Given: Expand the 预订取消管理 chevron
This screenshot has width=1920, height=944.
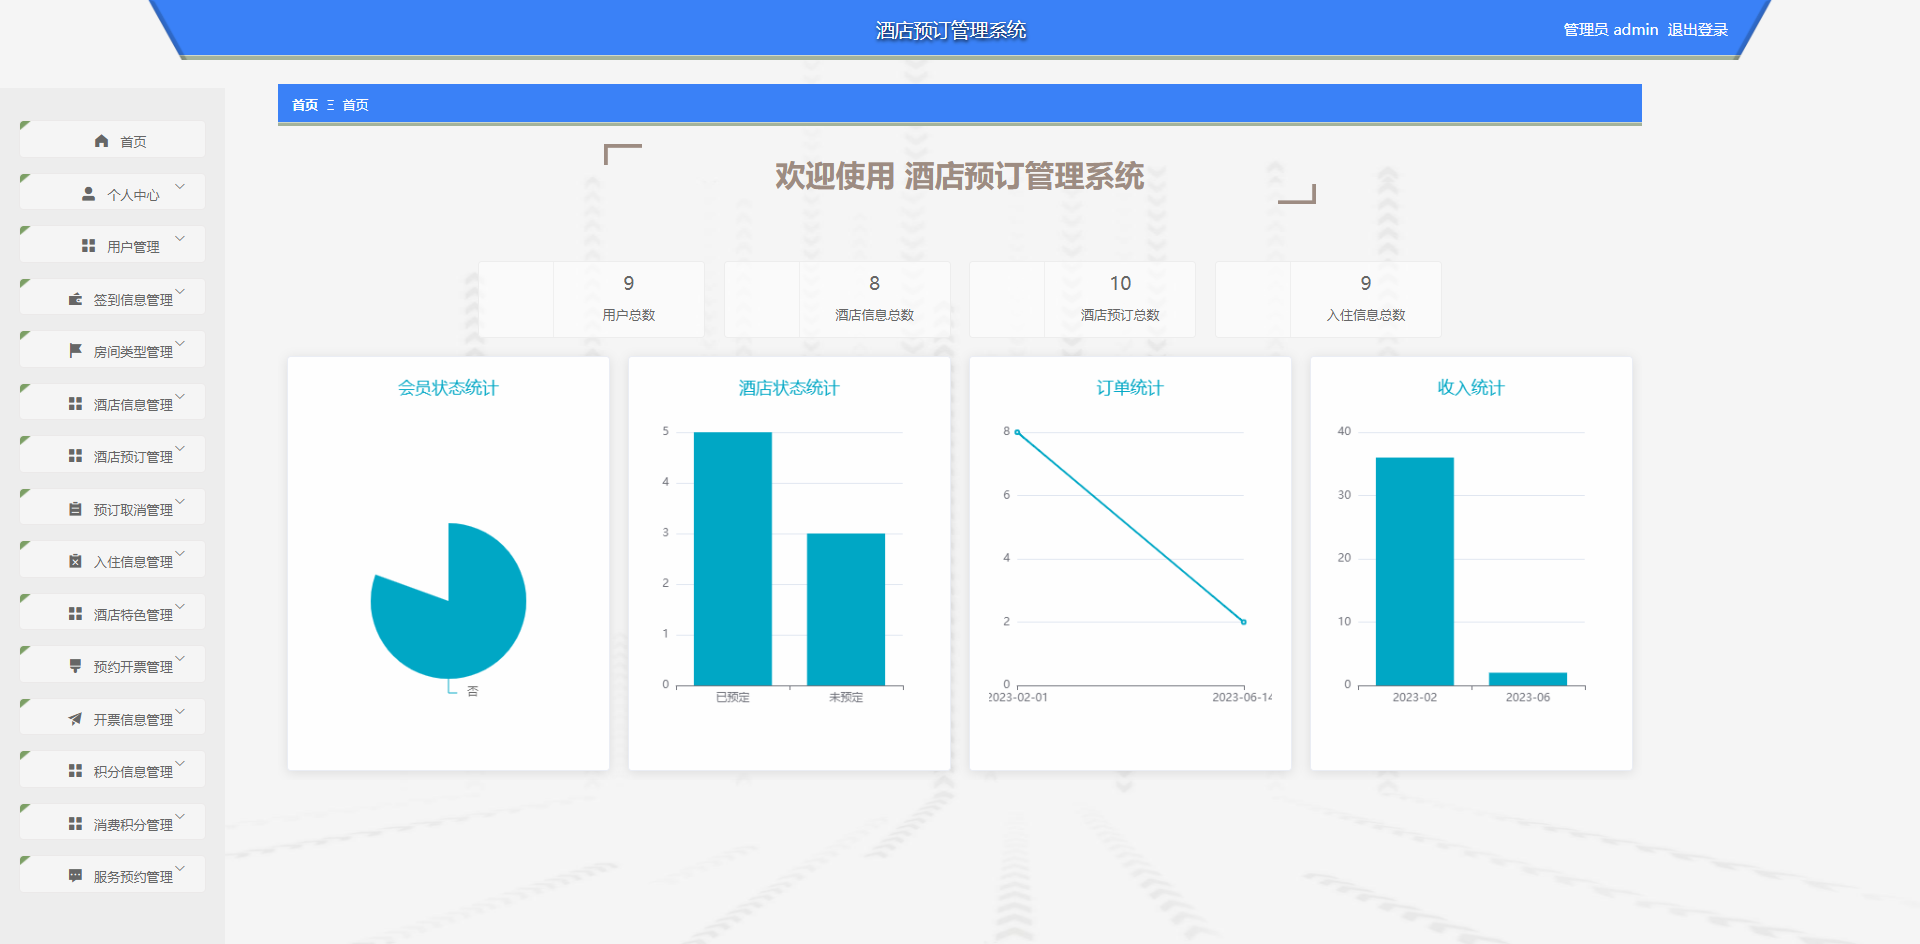Looking at the screenshot, I should coord(180,501).
